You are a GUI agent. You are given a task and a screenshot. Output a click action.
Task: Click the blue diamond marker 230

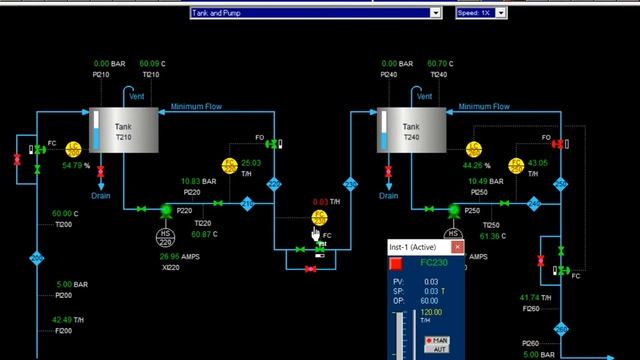pyautogui.click(x=350, y=184)
